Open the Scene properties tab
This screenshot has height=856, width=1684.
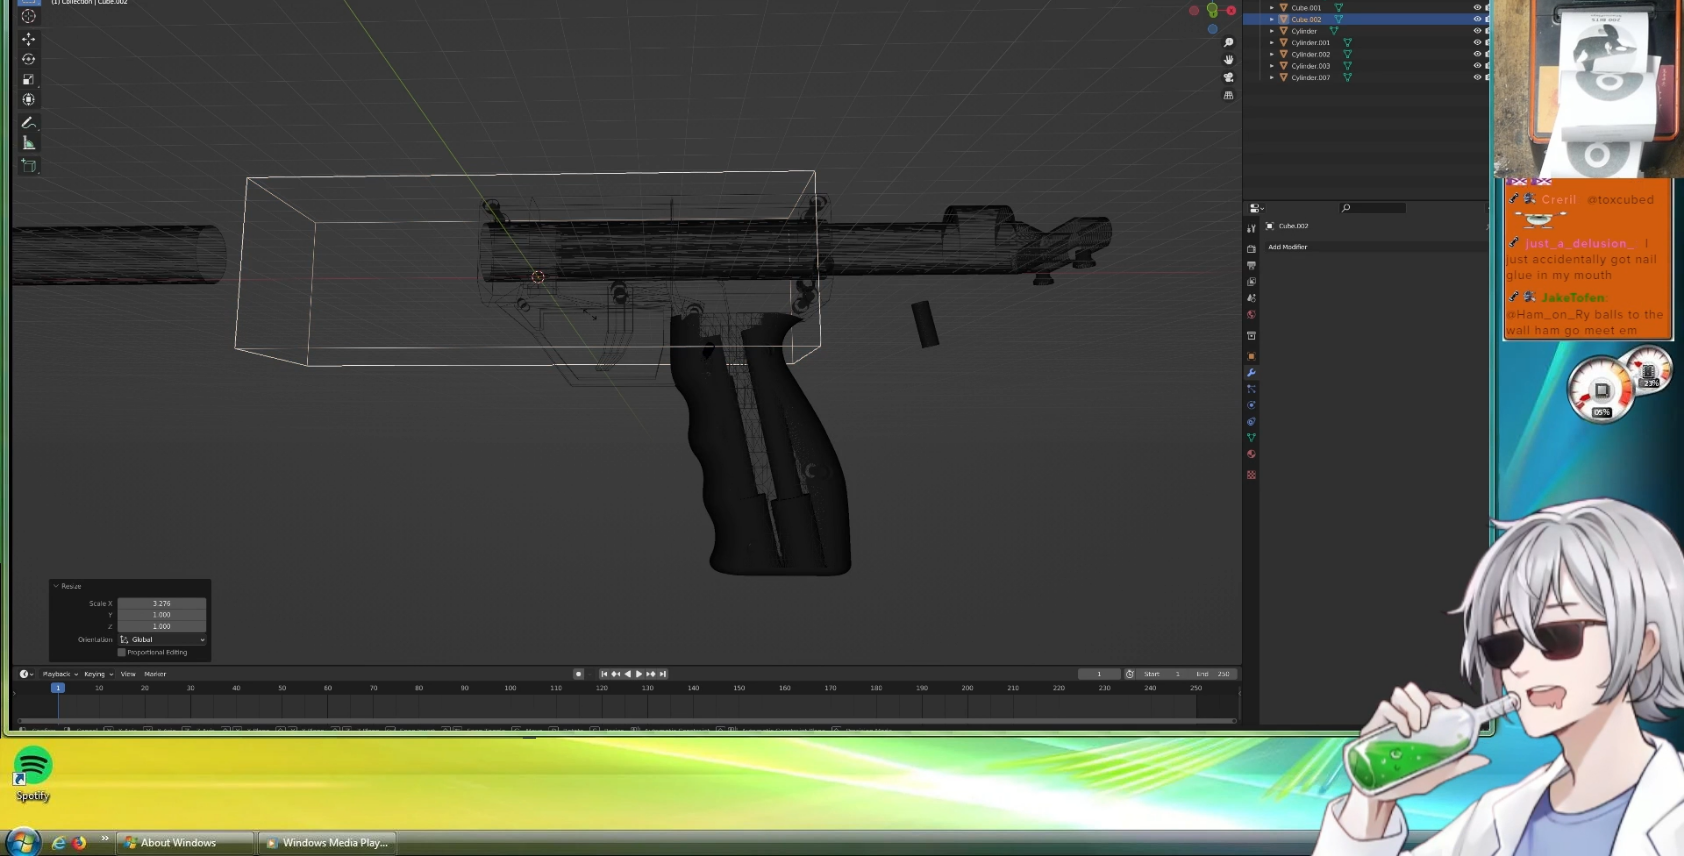(1251, 298)
